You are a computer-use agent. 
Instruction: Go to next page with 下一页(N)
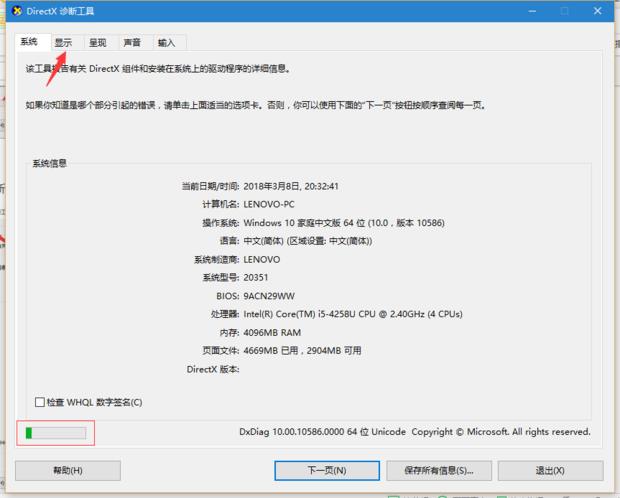[x=327, y=470]
